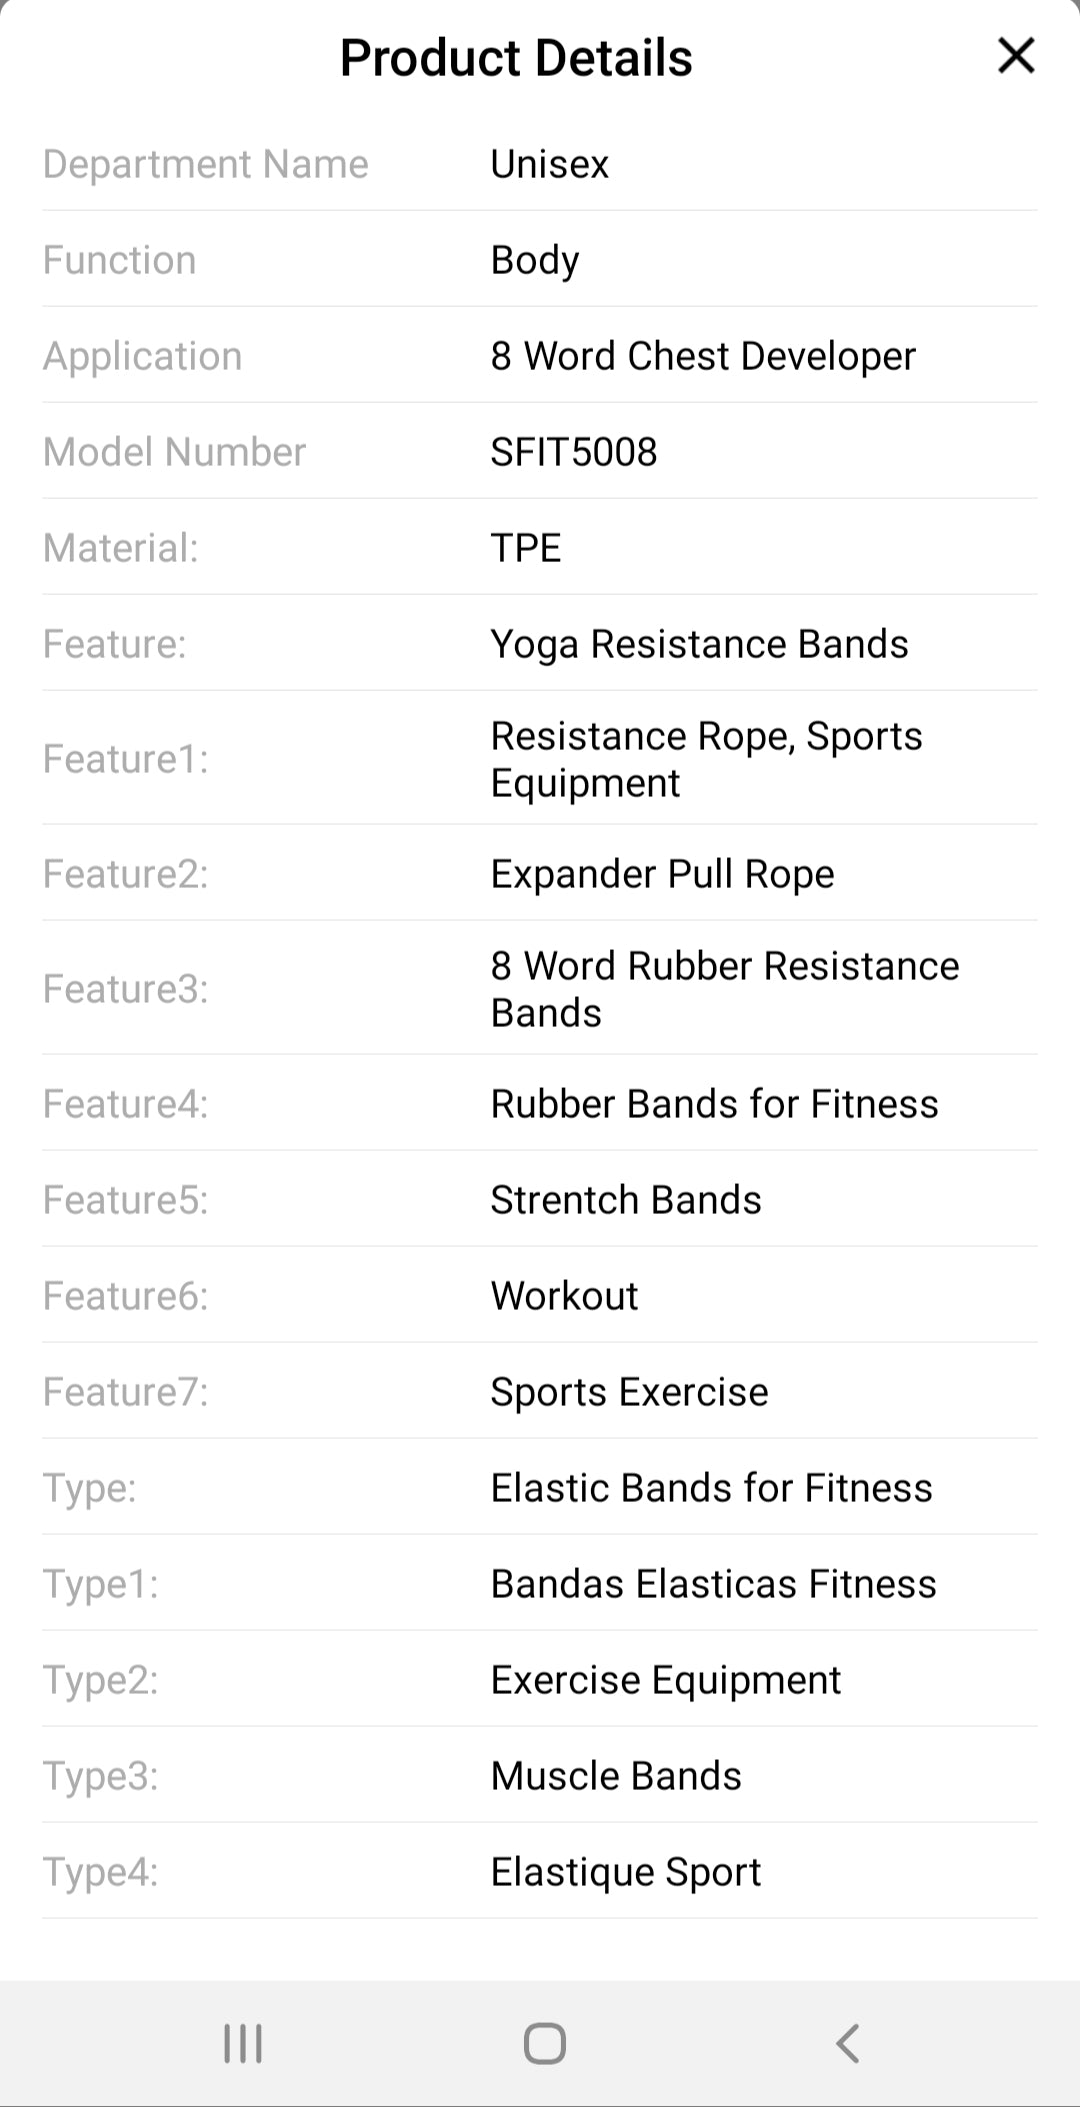The height and width of the screenshot is (2107, 1080).
Task: Select the Strentch Bands value
Action: 626,1200
